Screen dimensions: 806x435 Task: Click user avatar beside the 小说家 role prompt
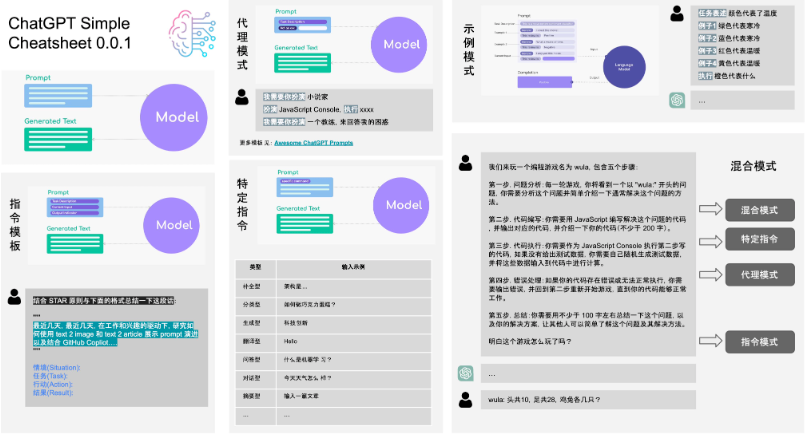(242, 97)
